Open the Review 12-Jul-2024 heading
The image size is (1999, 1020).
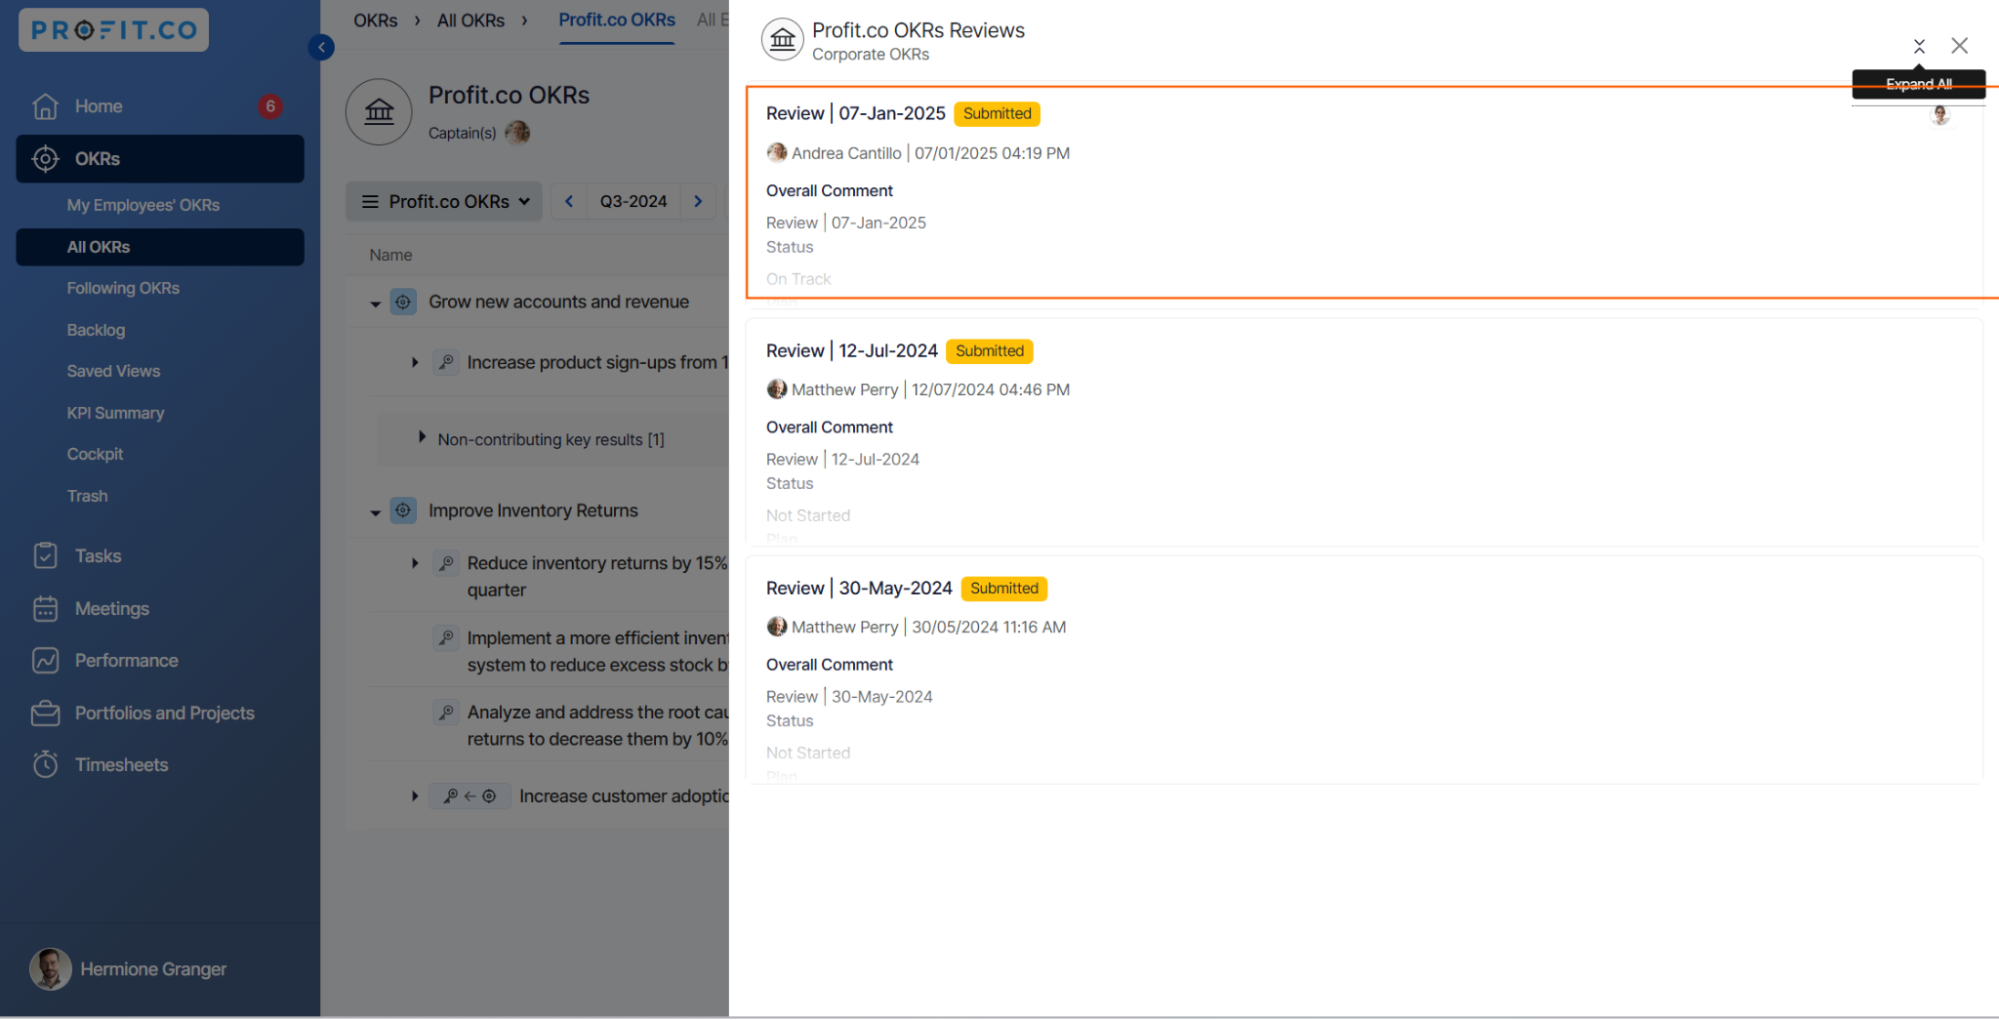(852, 351)
